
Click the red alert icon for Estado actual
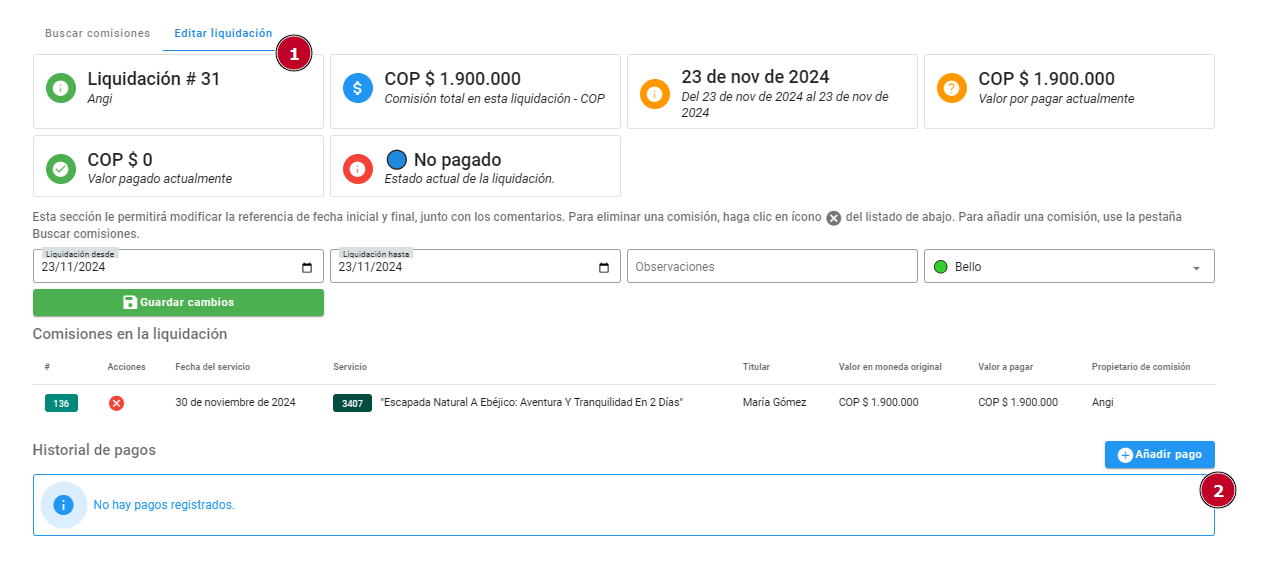point(358,169)
